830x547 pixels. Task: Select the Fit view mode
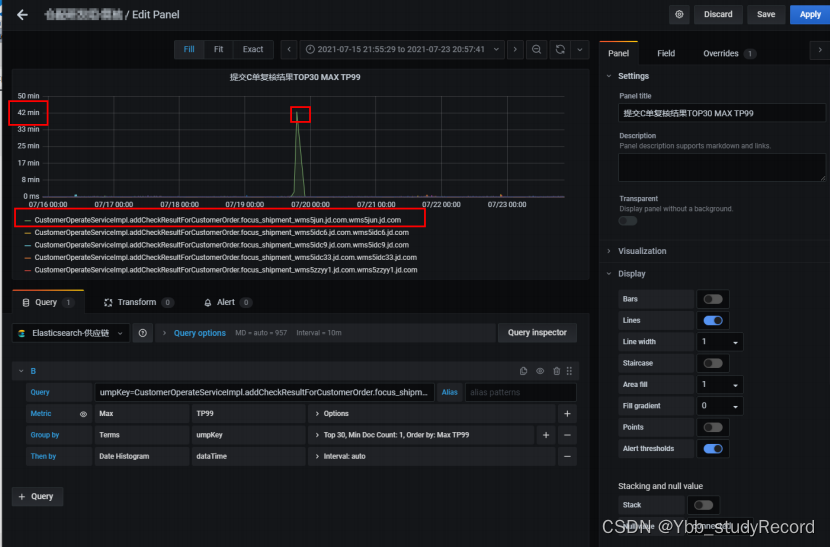(218, 49)
